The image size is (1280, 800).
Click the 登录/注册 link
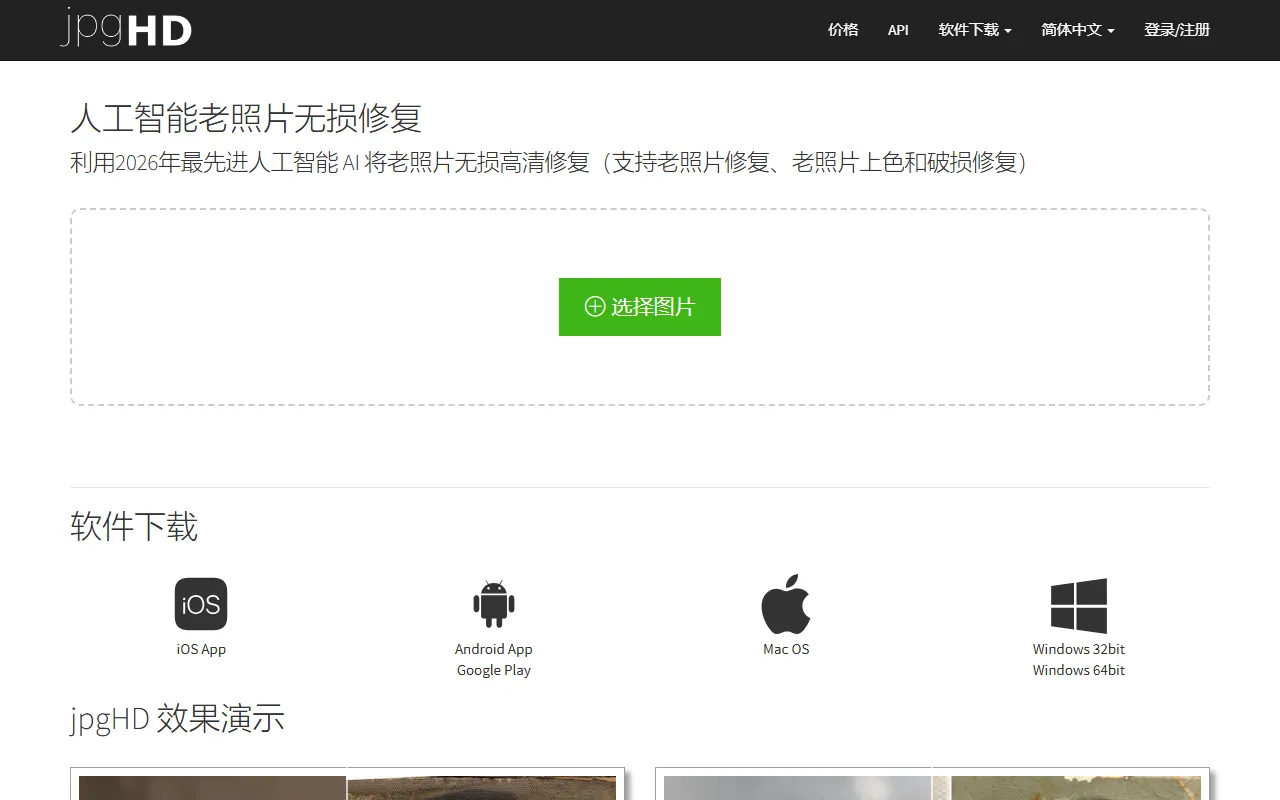pos(1177,30)
